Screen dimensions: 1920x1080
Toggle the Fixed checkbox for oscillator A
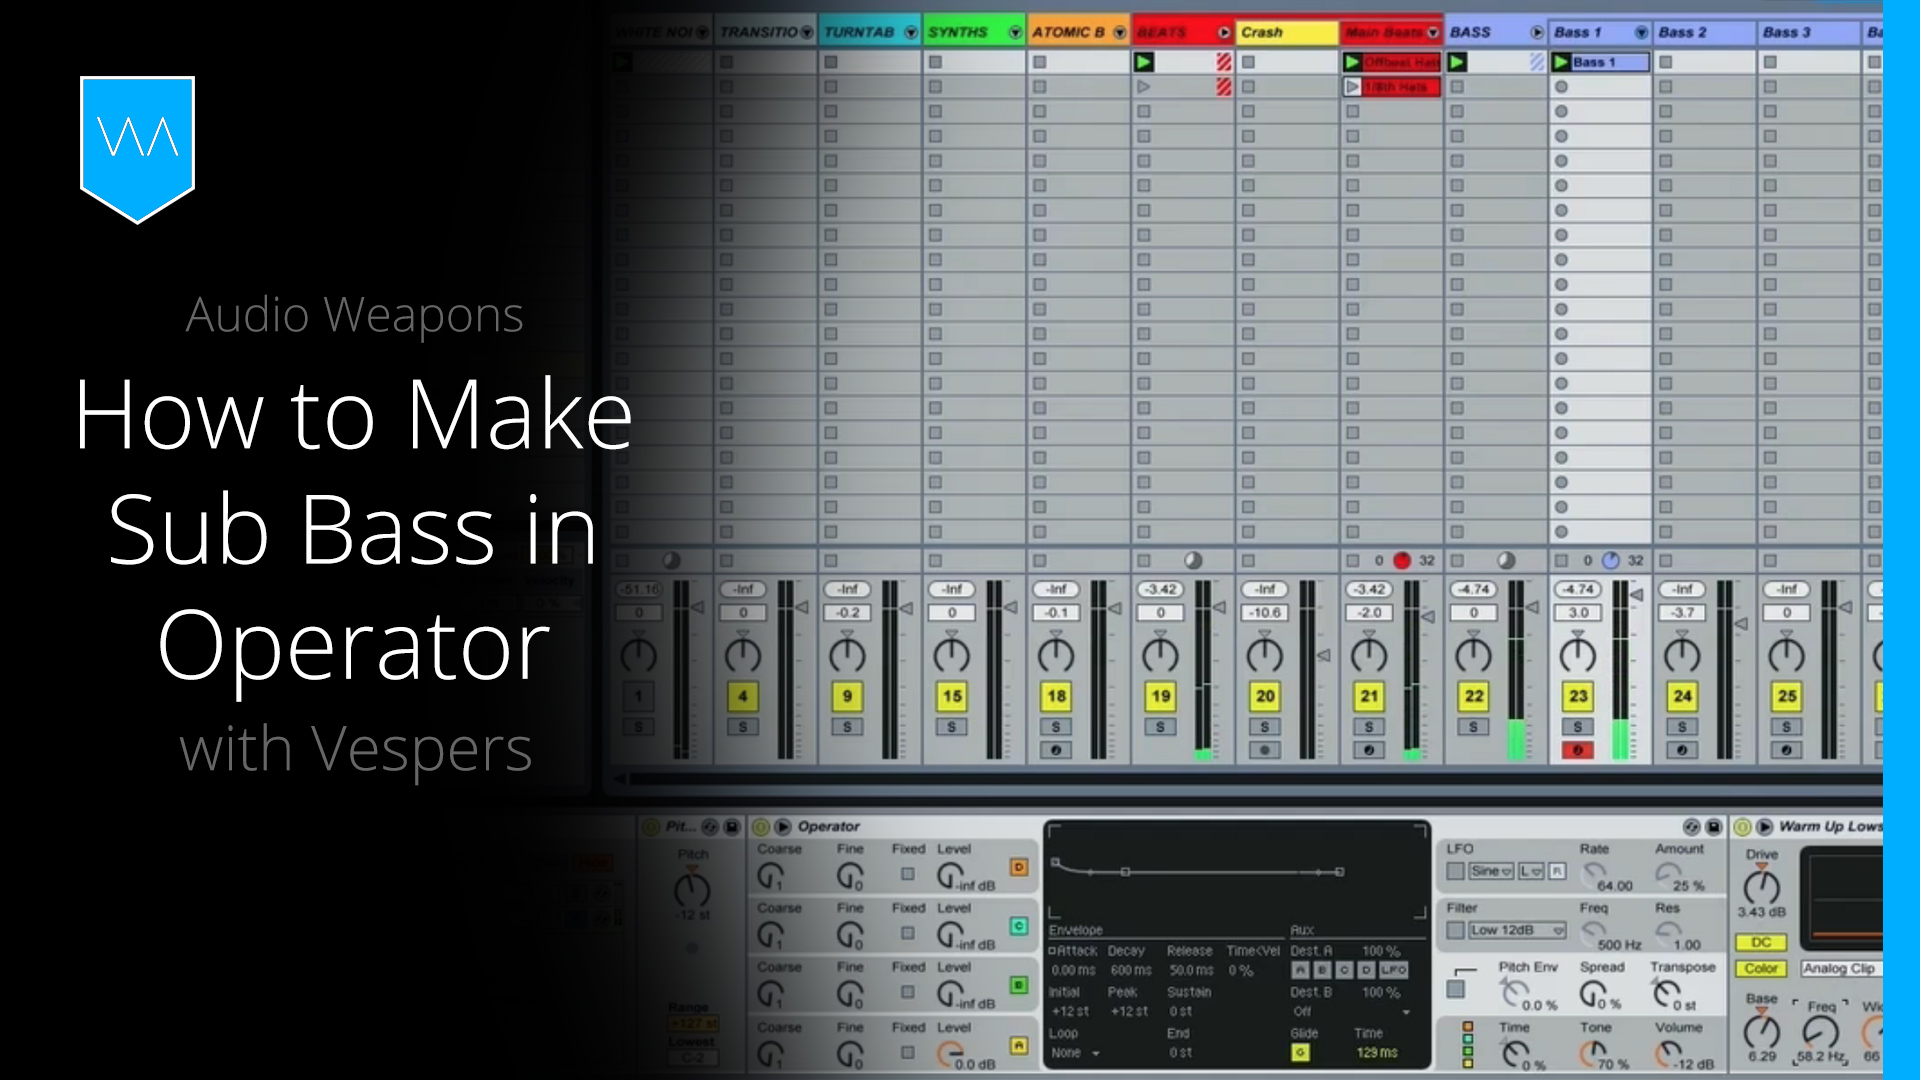pos(908,1052)
